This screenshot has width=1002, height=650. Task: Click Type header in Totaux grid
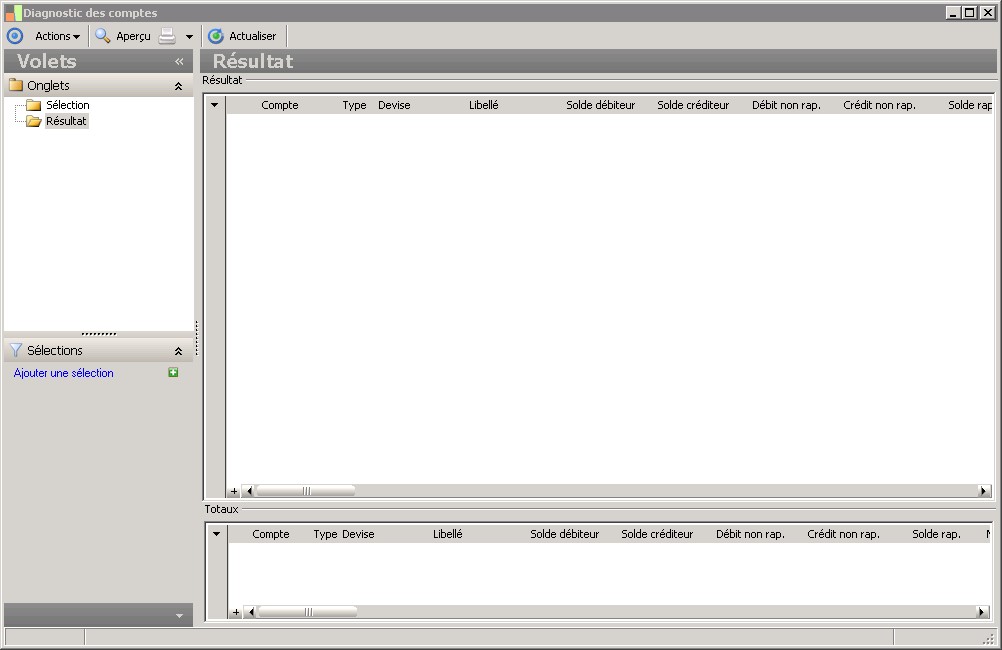[325, 534]
